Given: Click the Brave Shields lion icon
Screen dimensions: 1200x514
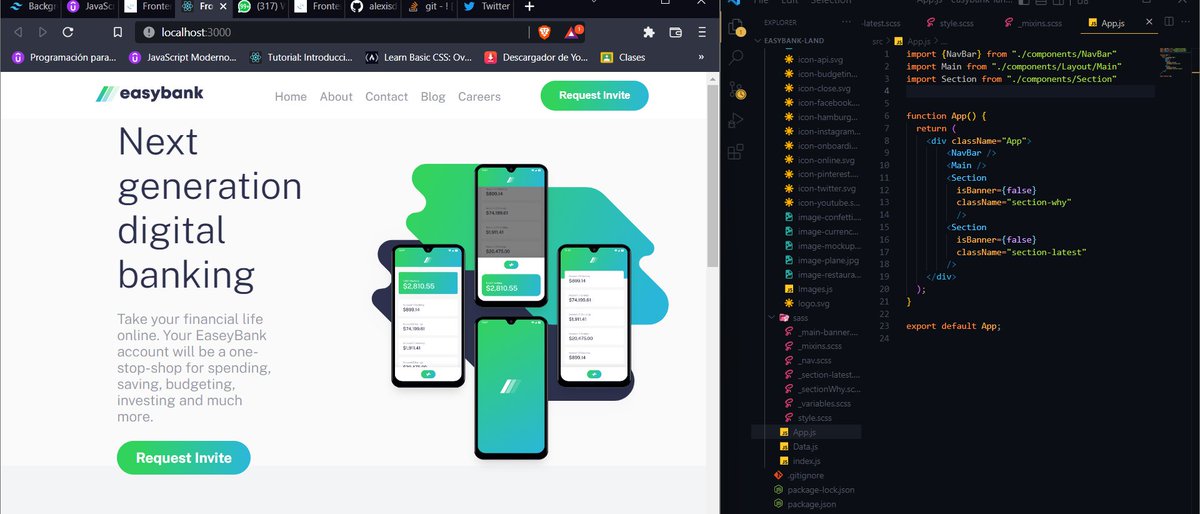Looking at the screenshot, I should tap(543, 32).
